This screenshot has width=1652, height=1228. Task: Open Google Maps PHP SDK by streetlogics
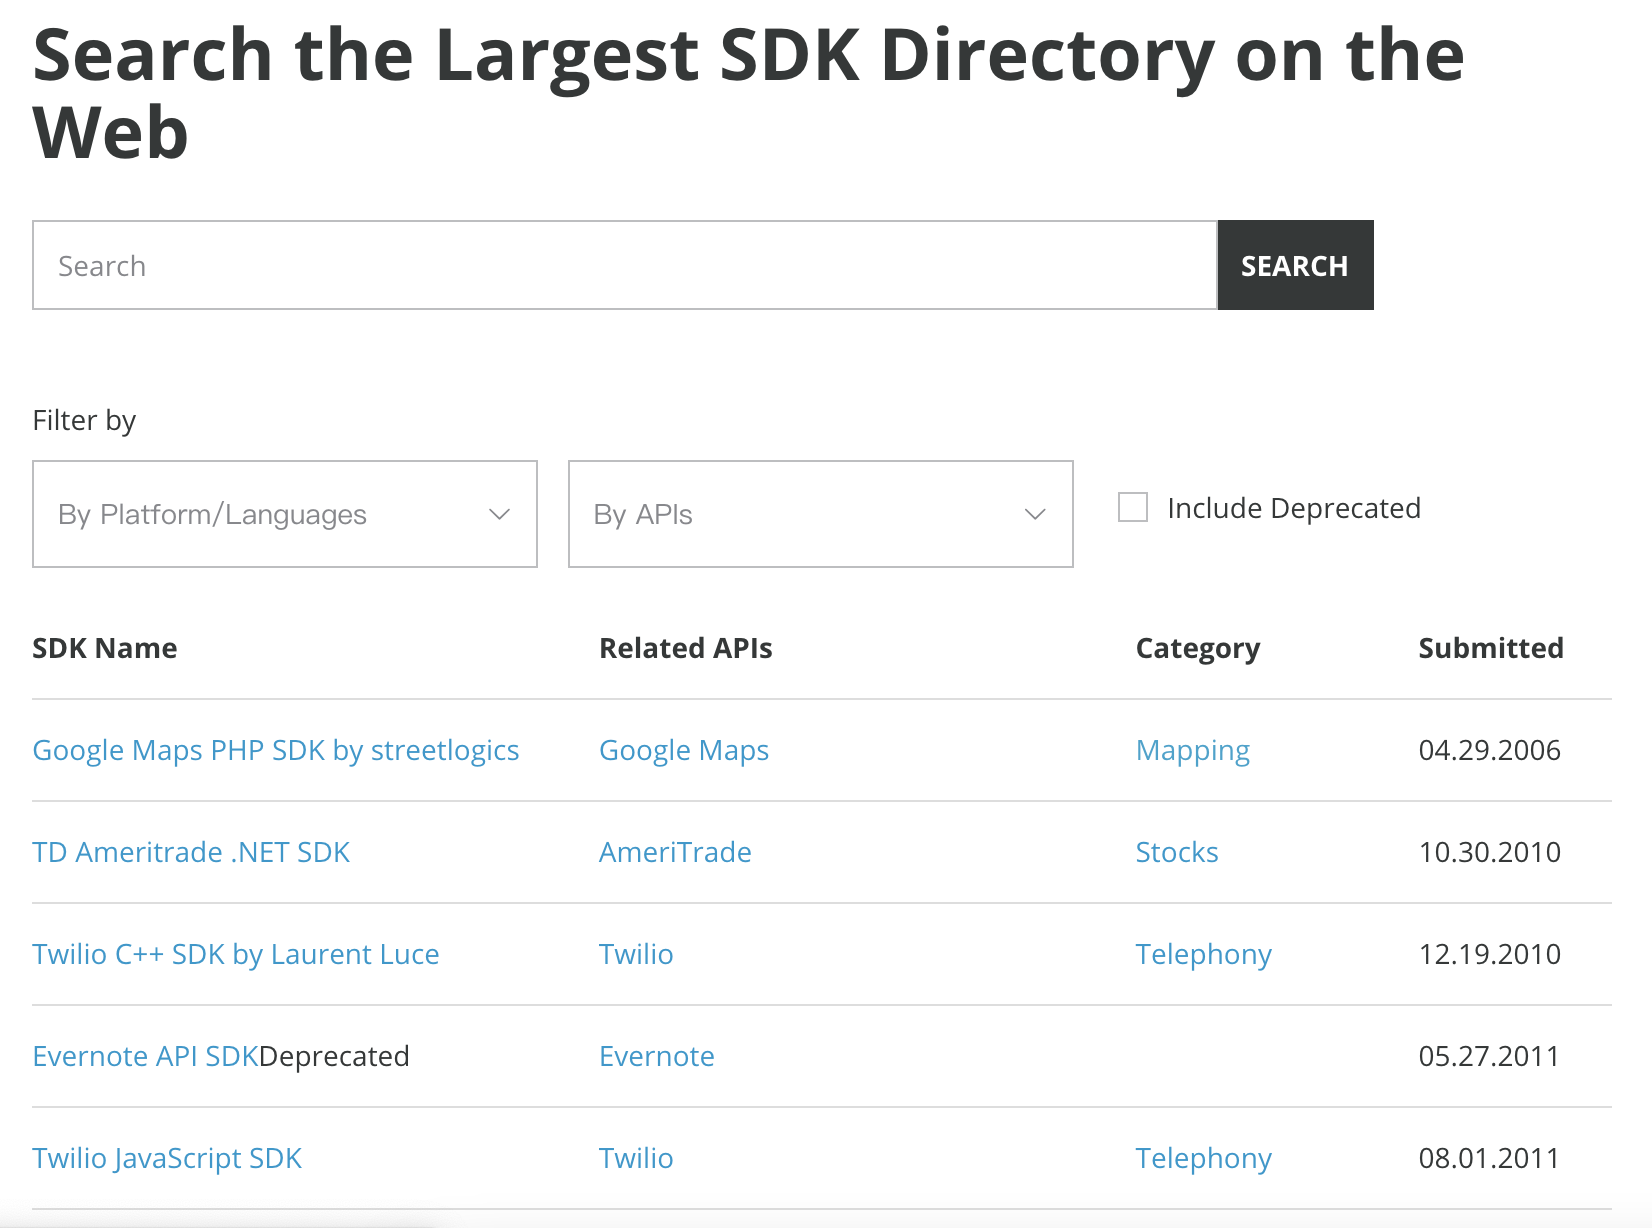[x=275, y=750]
